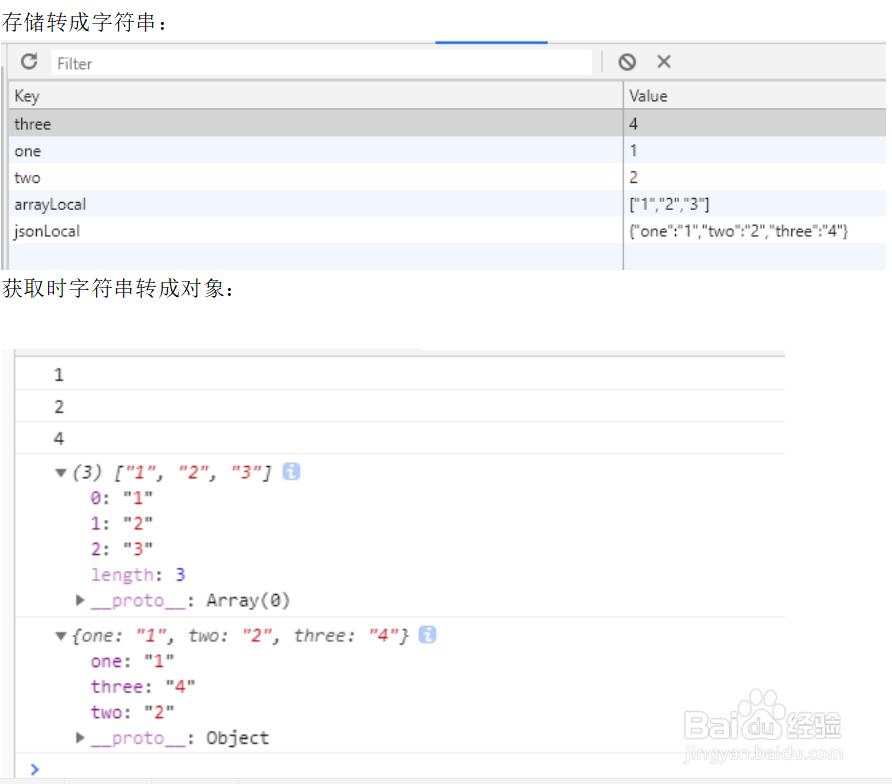Click the value cell showing 4
This screenshot has width=892, height=784.
tap(754, 123)
